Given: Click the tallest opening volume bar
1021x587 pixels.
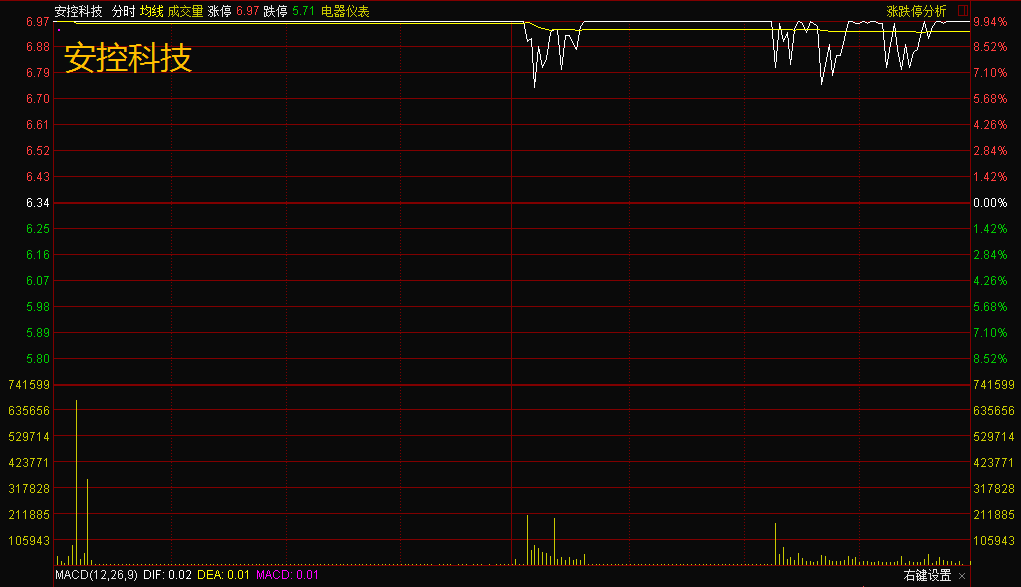Looking at the screenshot, I should 76,482.
